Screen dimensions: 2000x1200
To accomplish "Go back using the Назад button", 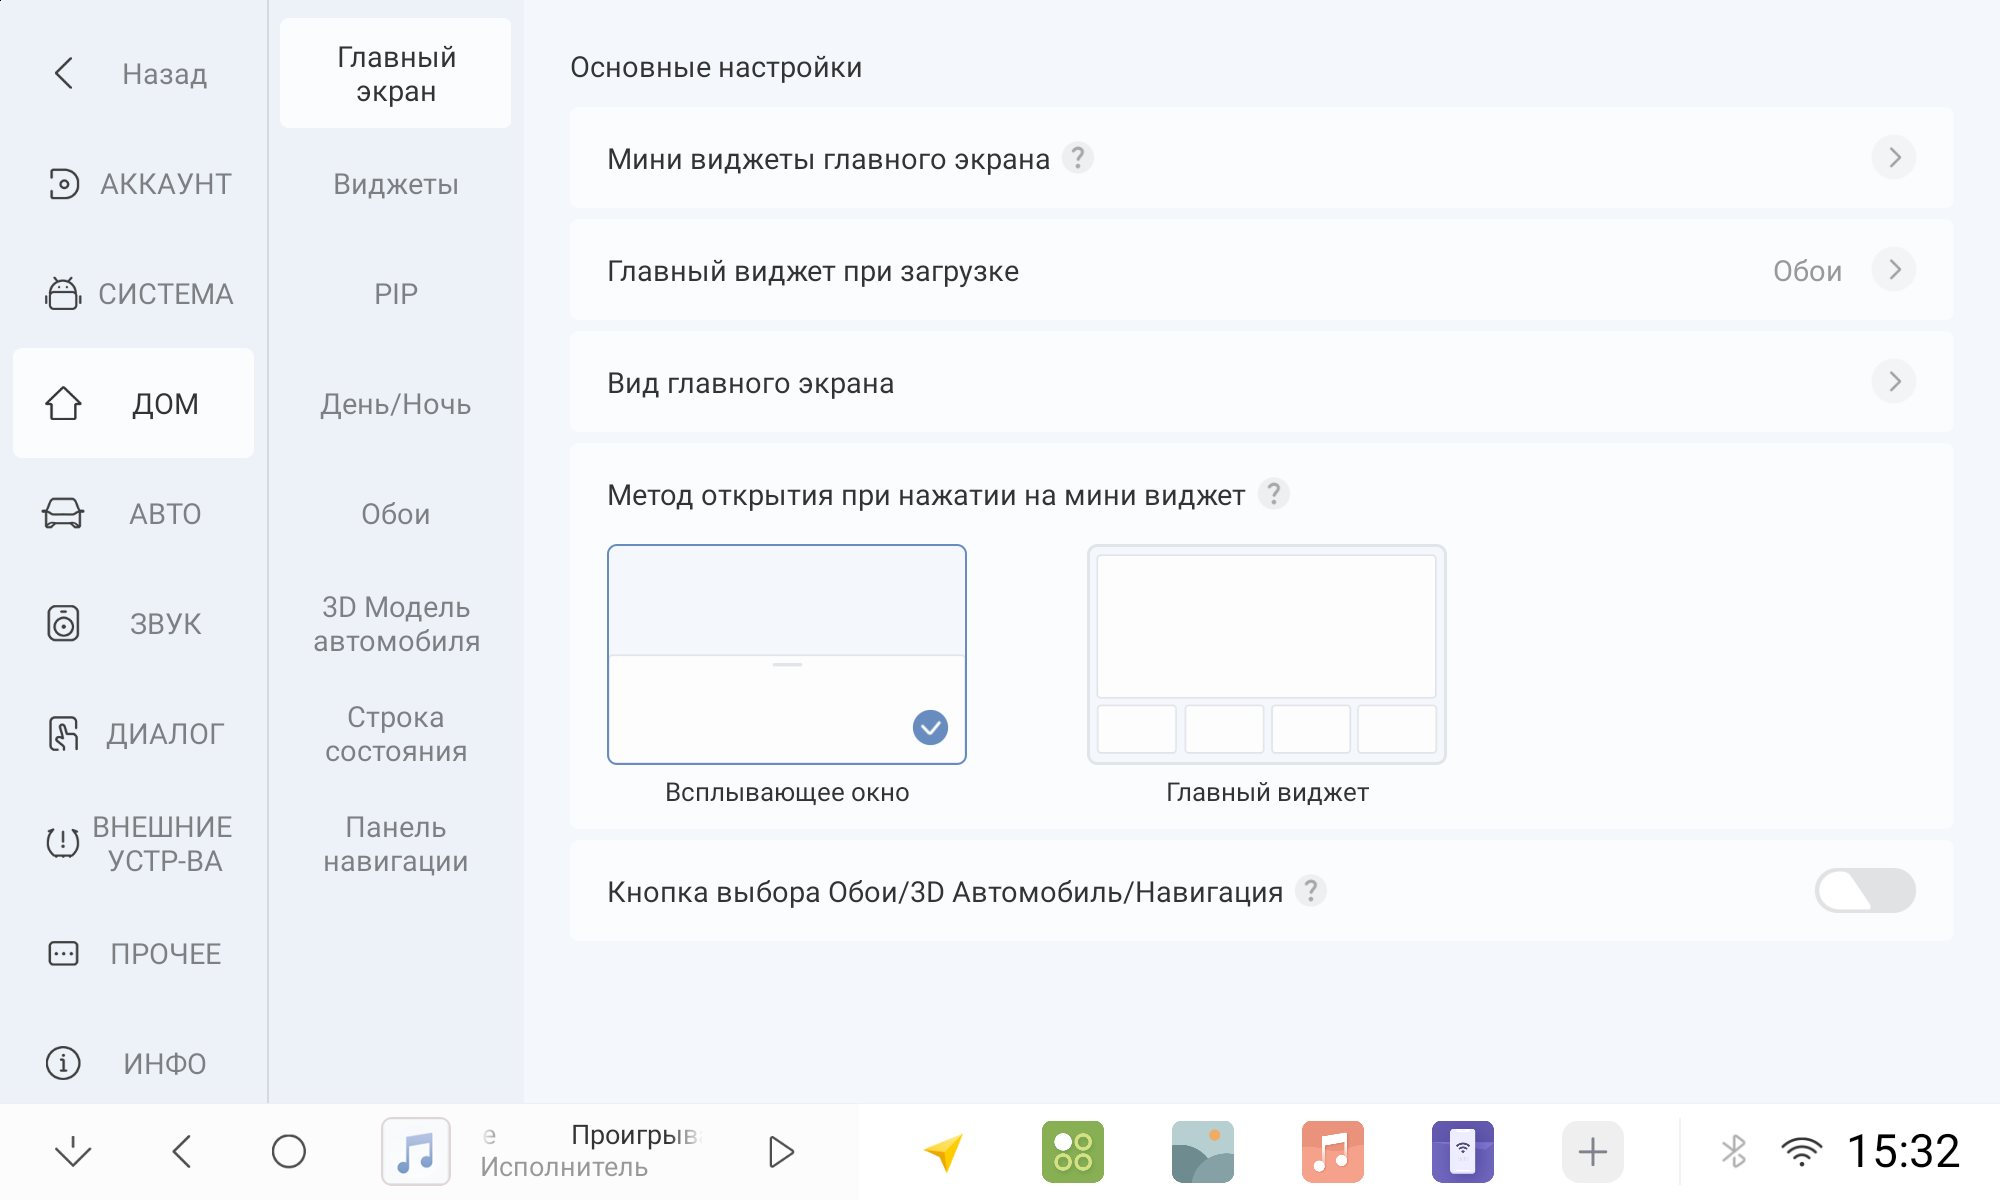I will click(134, 73).
